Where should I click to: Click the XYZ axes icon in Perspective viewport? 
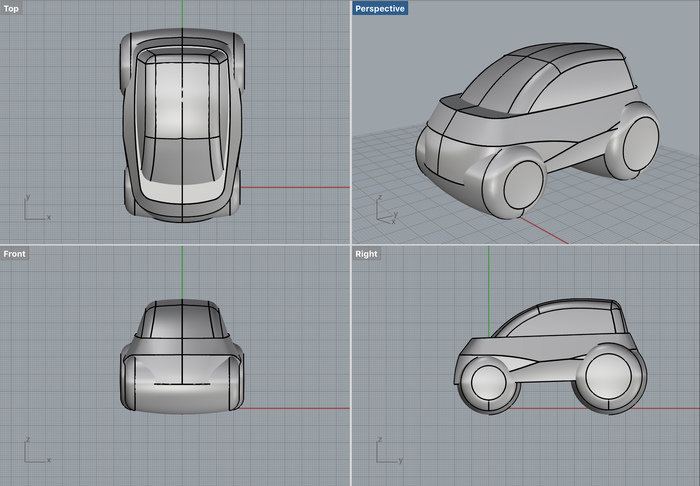(384, 210)
